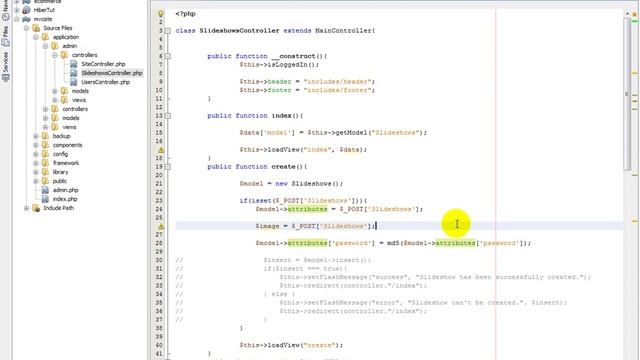640x360 pixels.
Task: Expand the public folder node
Action: coord(36,181)
